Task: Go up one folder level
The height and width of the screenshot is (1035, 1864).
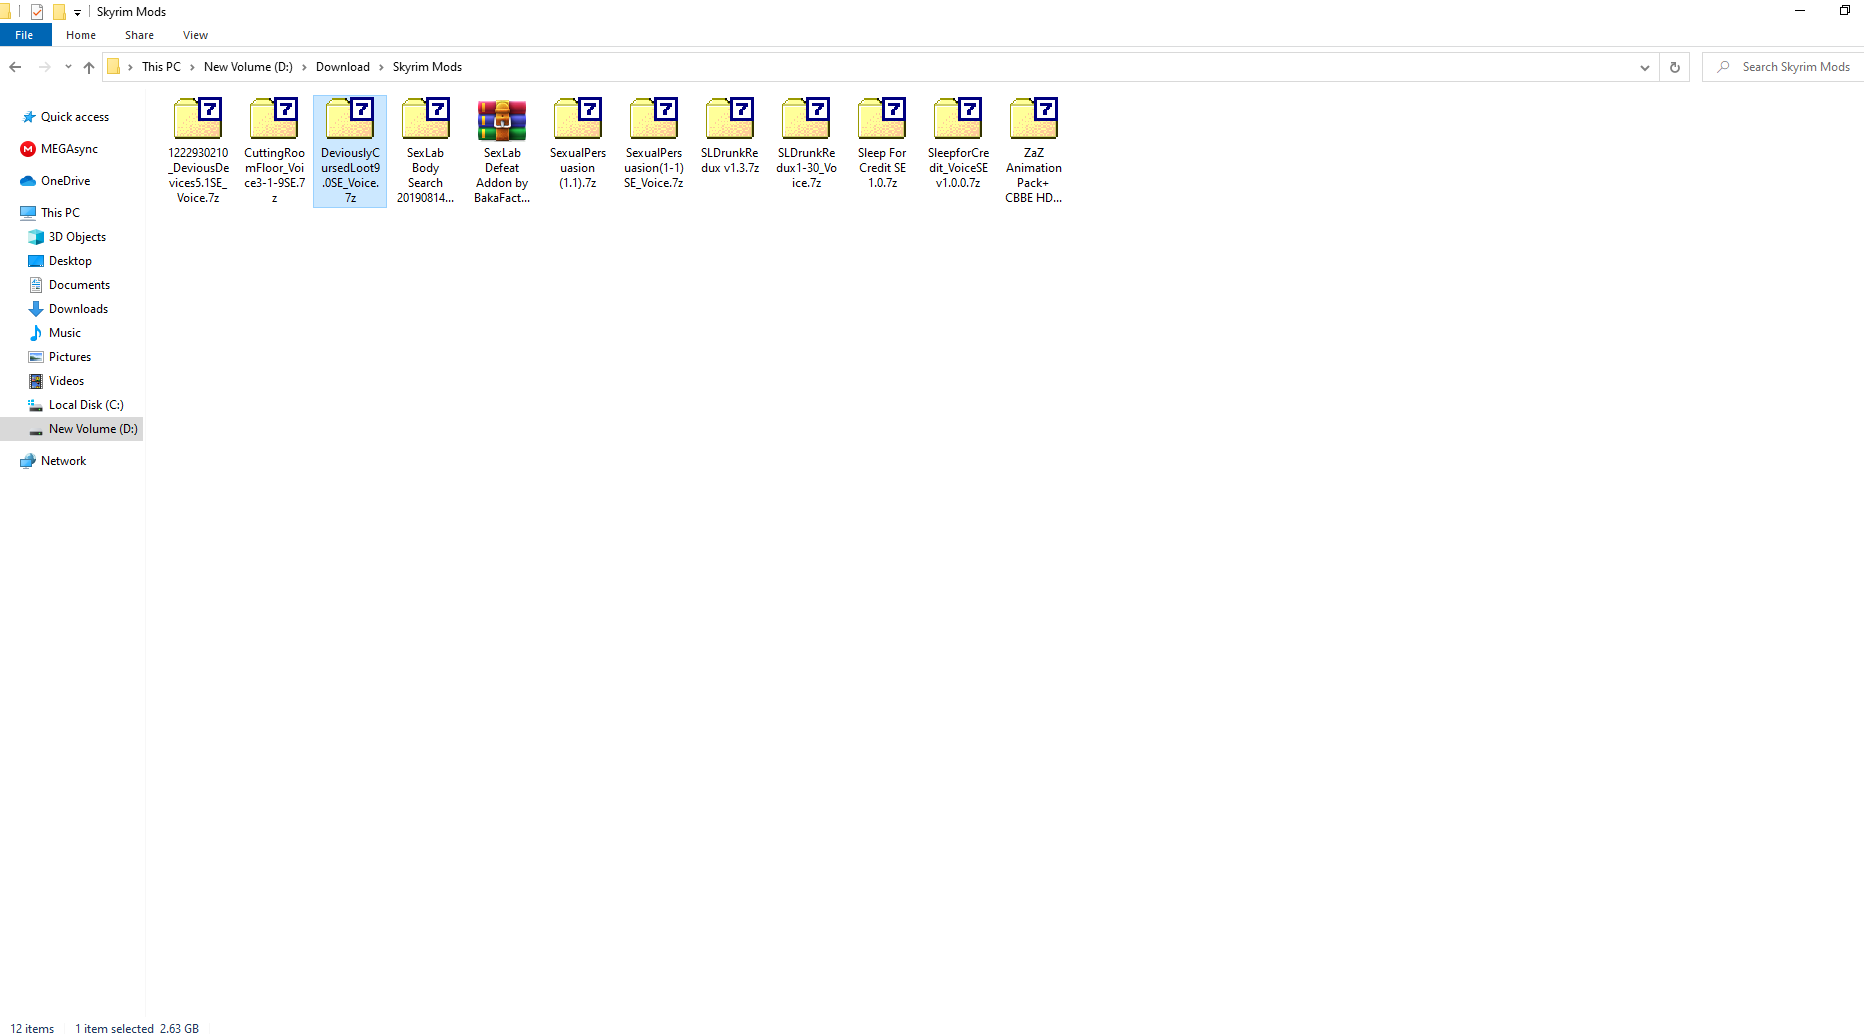Action: tap(89, 67)
